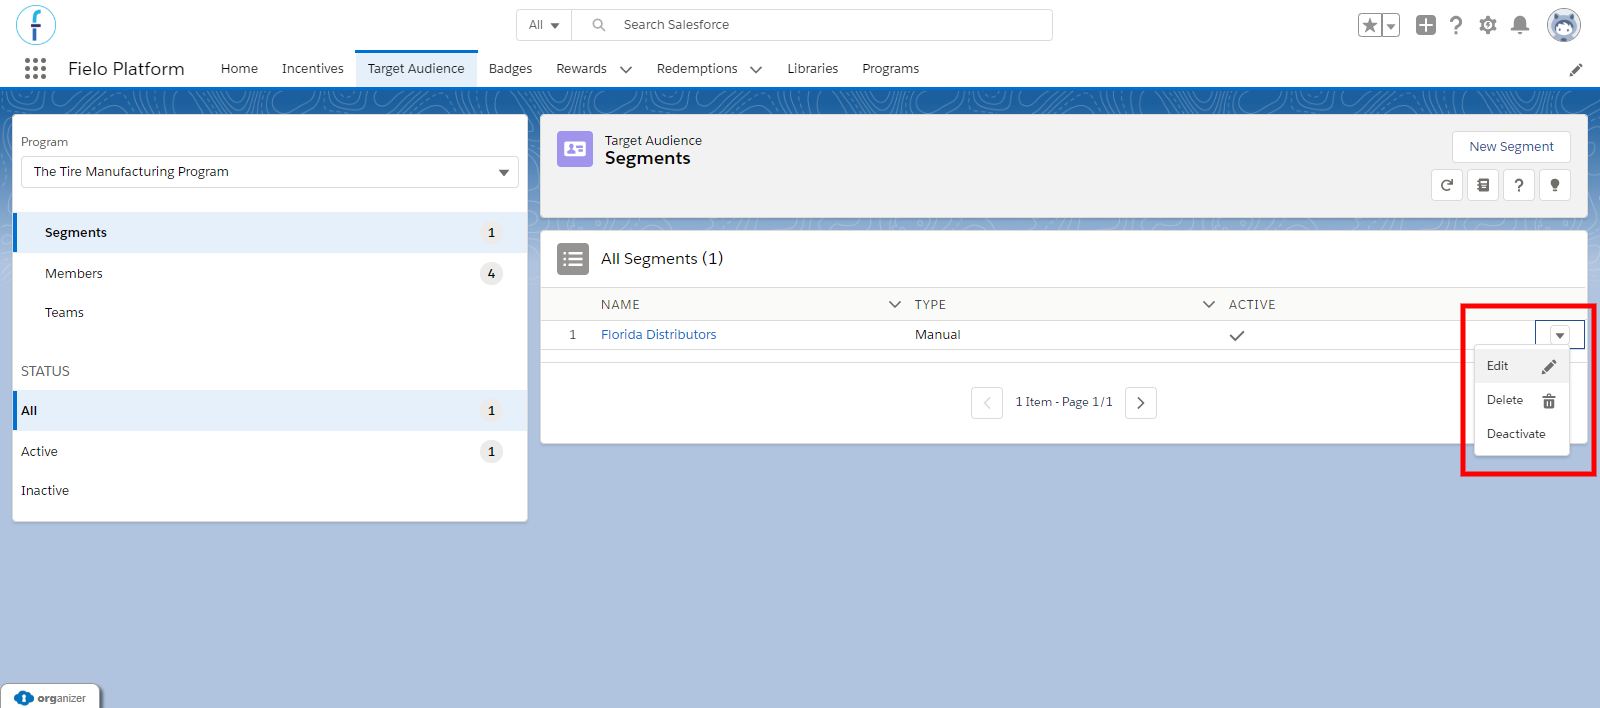1600x708 pixels.
Task: Filter by Inactive status
Action: pos(270,491)
